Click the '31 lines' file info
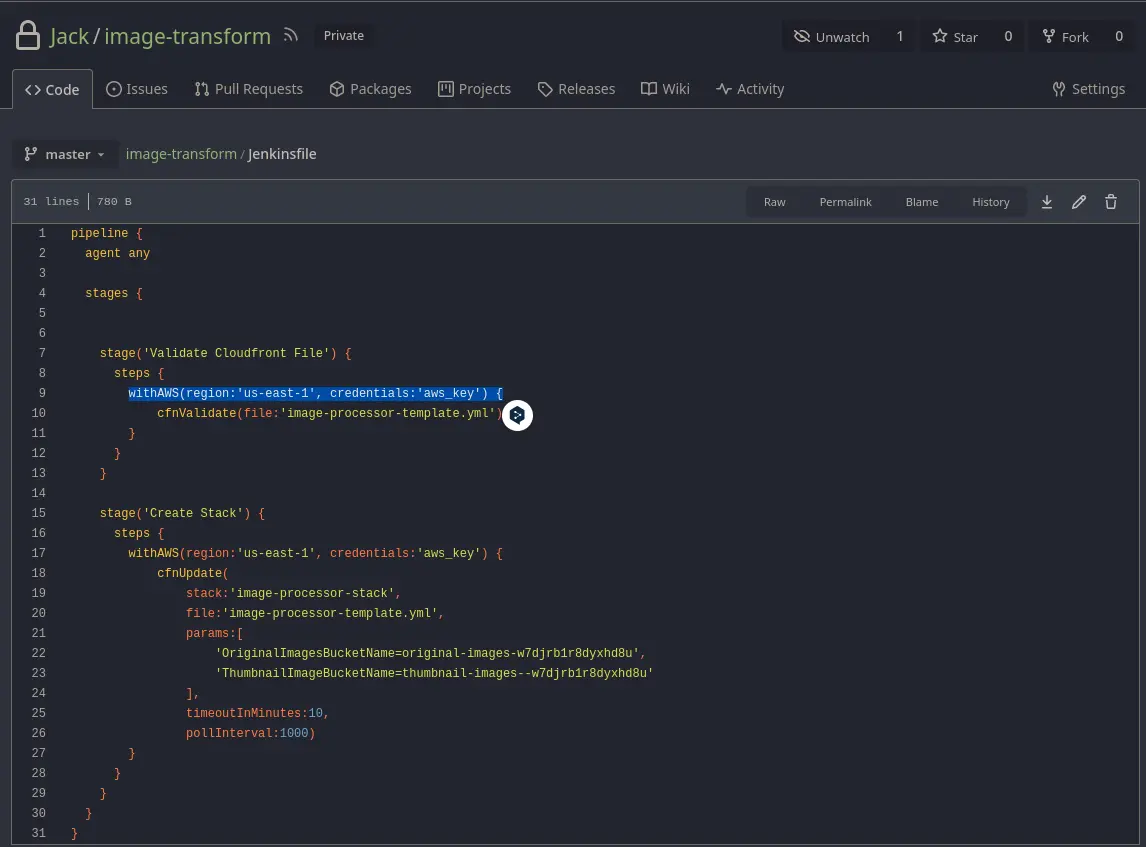This screenshot has height=847, width=1146. [51, 202]
